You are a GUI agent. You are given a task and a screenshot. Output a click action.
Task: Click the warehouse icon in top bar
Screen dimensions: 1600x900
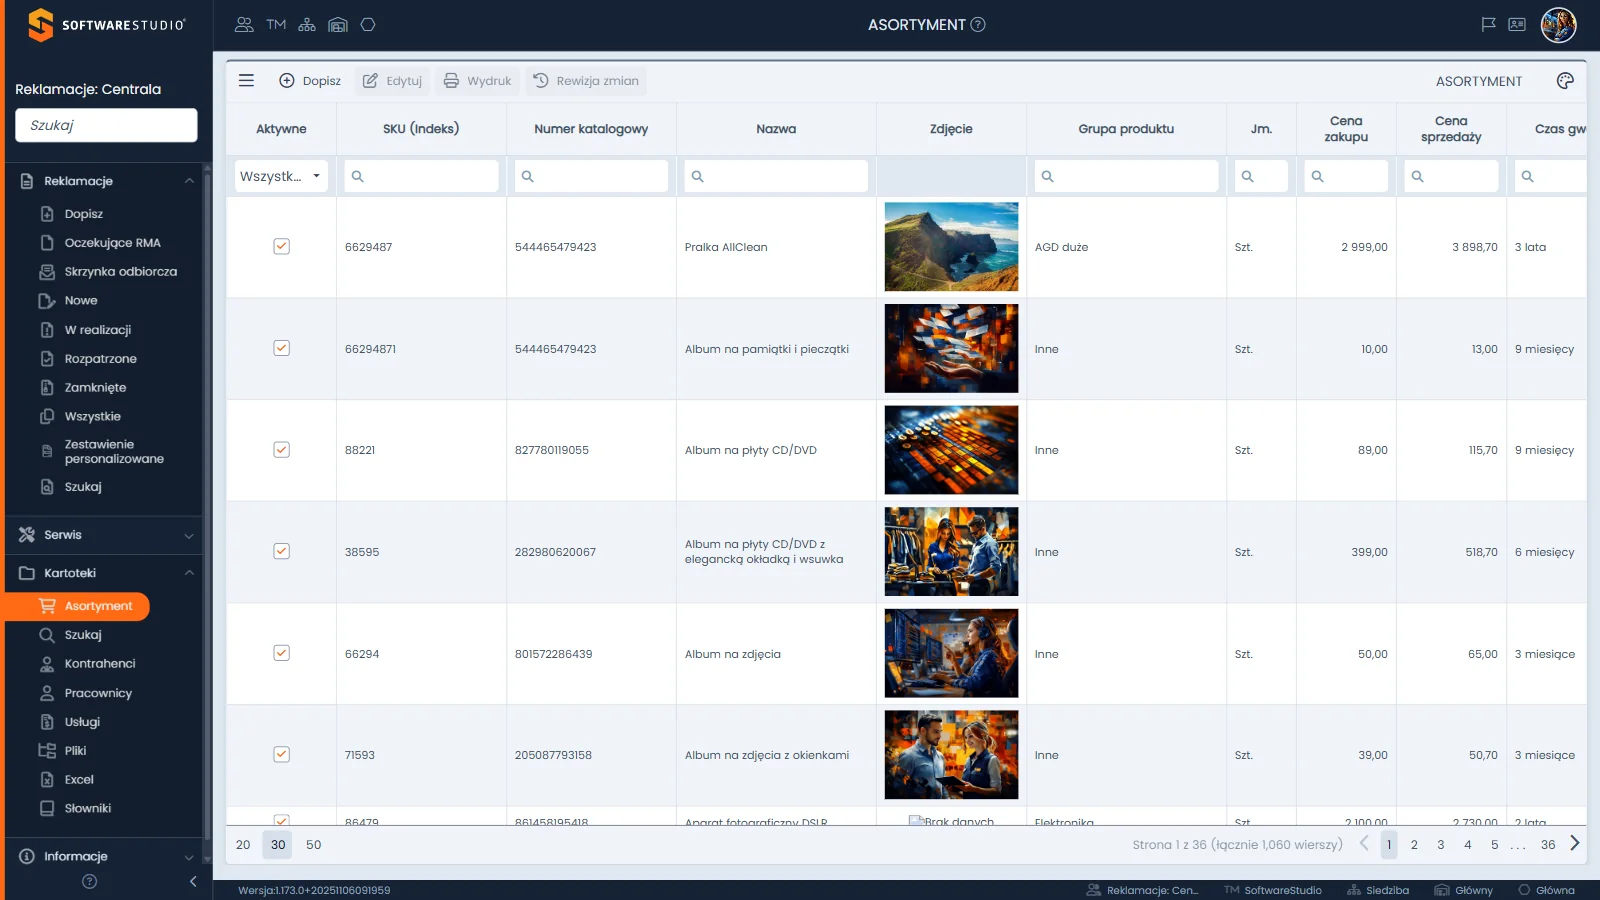click(338, 25)
